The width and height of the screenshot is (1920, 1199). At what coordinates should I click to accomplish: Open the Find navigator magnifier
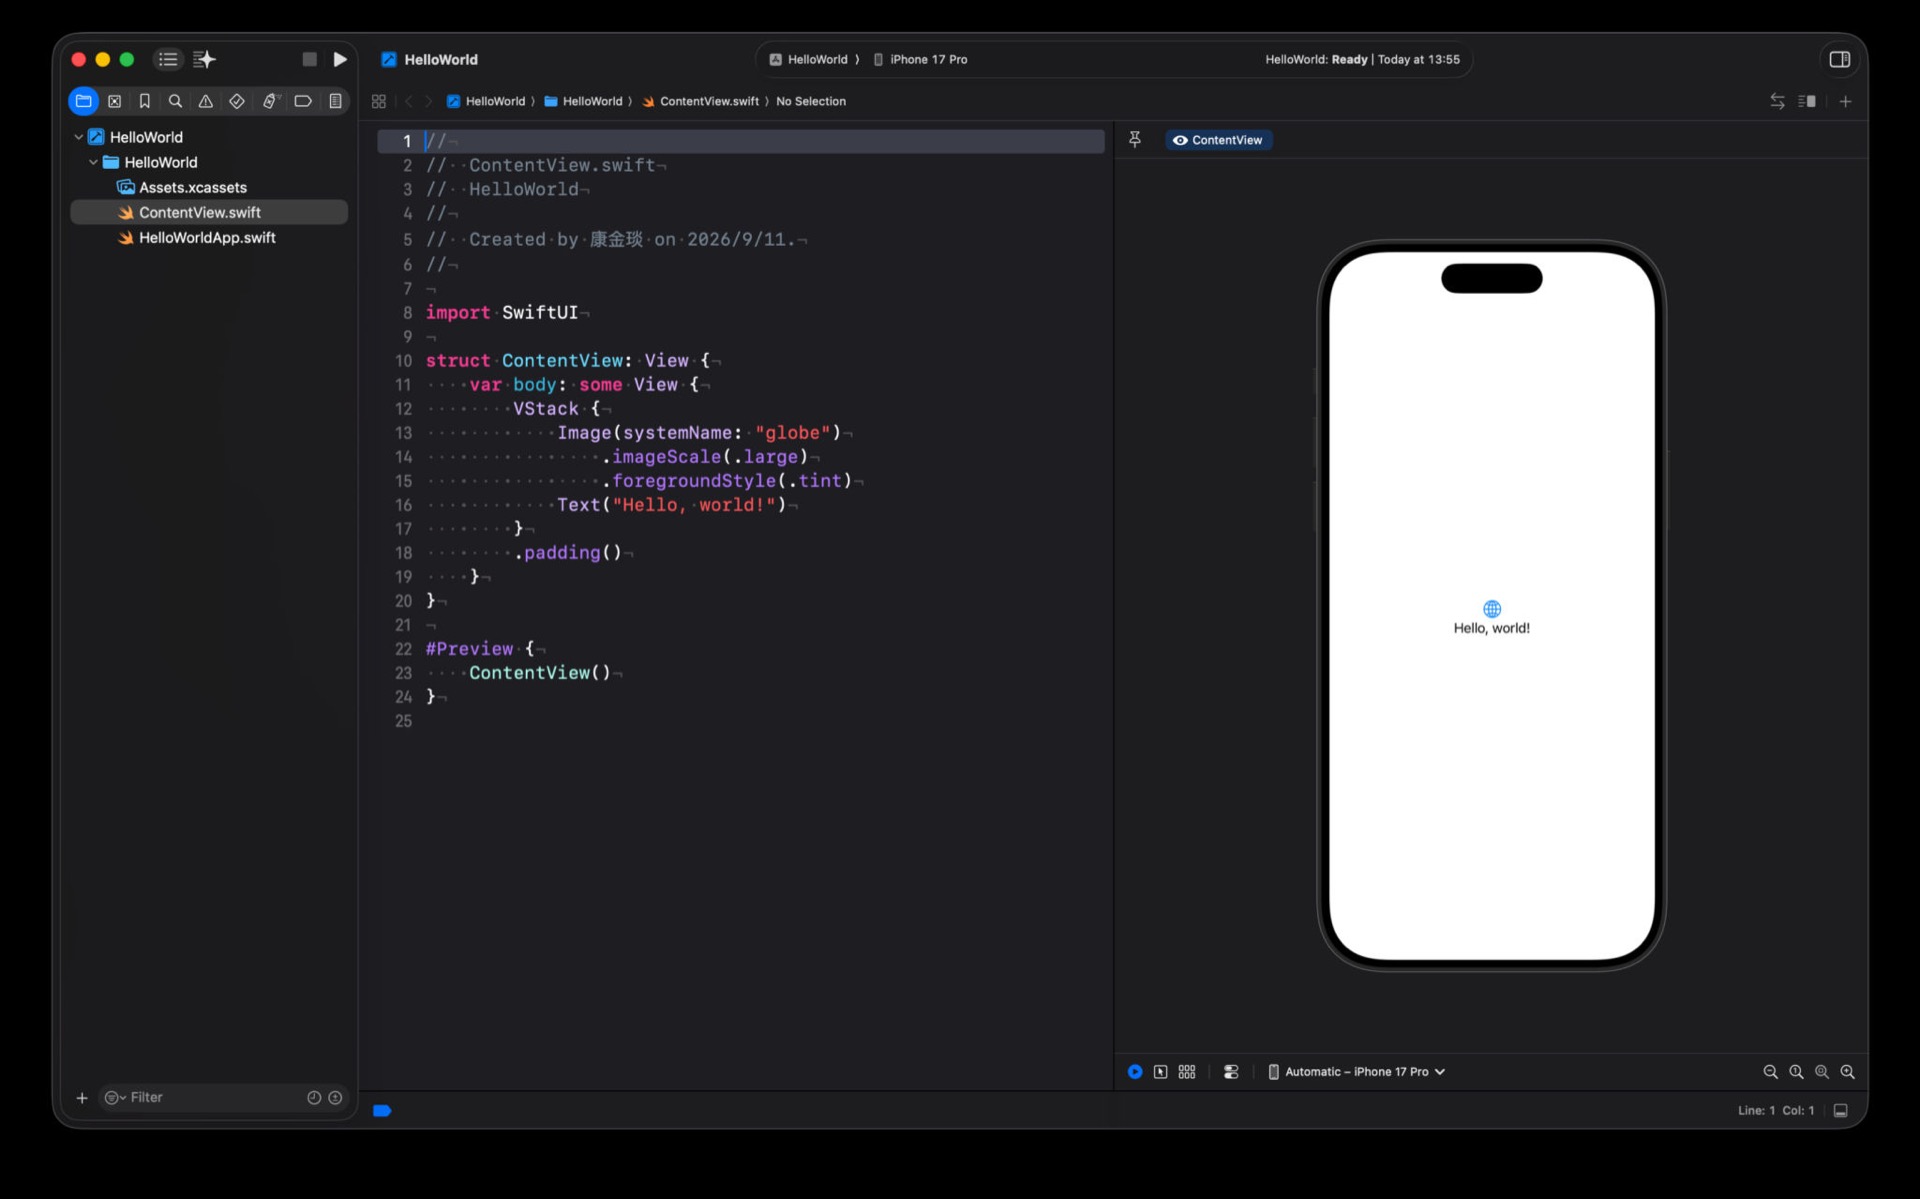[175, 101]
